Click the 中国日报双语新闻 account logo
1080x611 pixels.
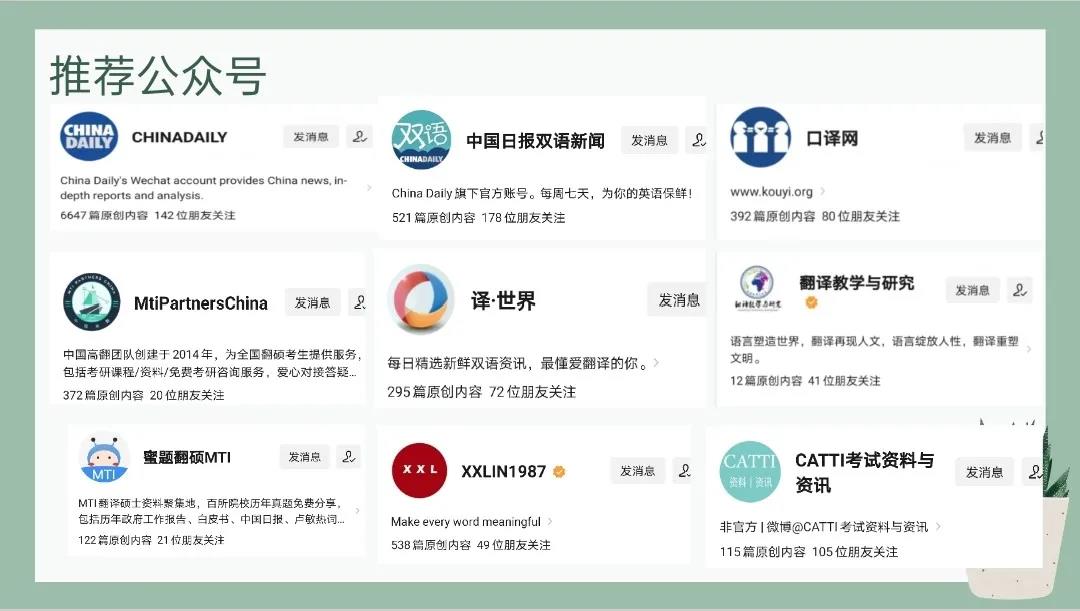click(x=421, y=140)
